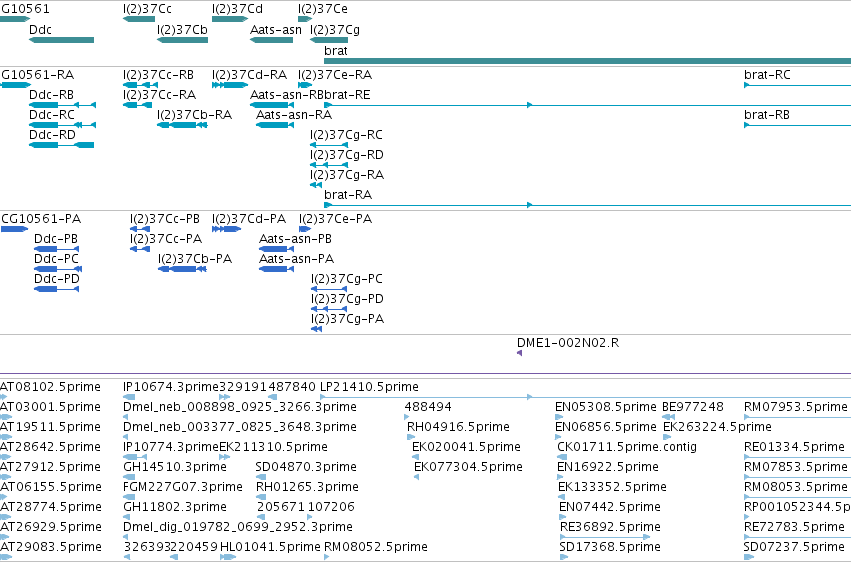The height and width of the screenshot is (562, 851).
Task: Click the Ddc-PC protein label
Action: point(56,259)
